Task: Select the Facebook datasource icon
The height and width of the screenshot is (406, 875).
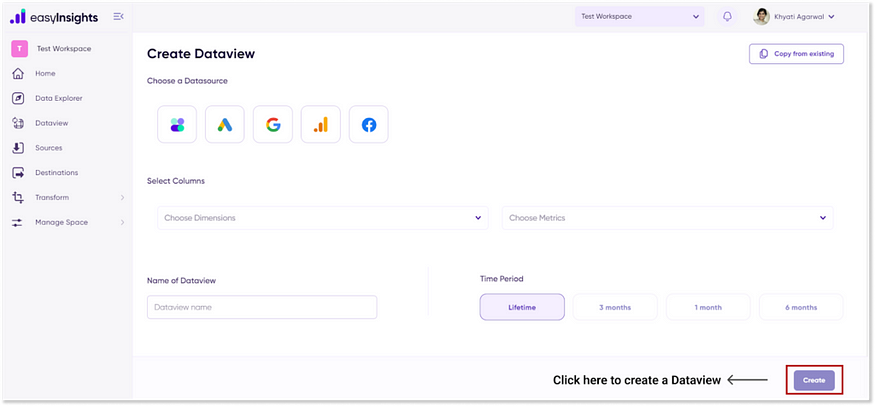Action: [x=369, y=125]
